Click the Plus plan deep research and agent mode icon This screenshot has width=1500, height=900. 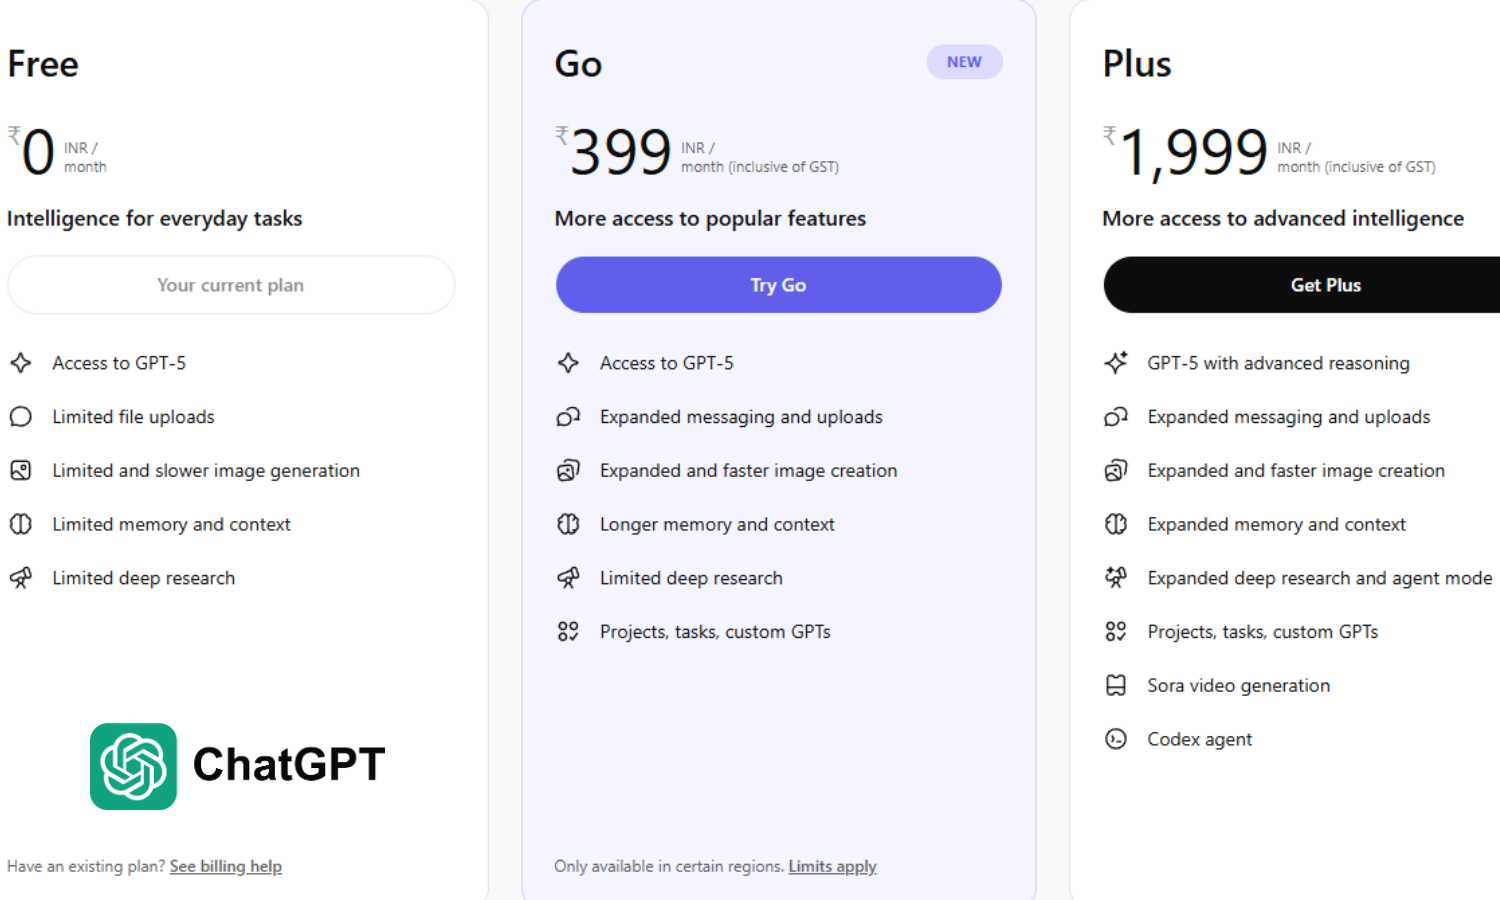pyautogui.click(x=1116, y=578)
